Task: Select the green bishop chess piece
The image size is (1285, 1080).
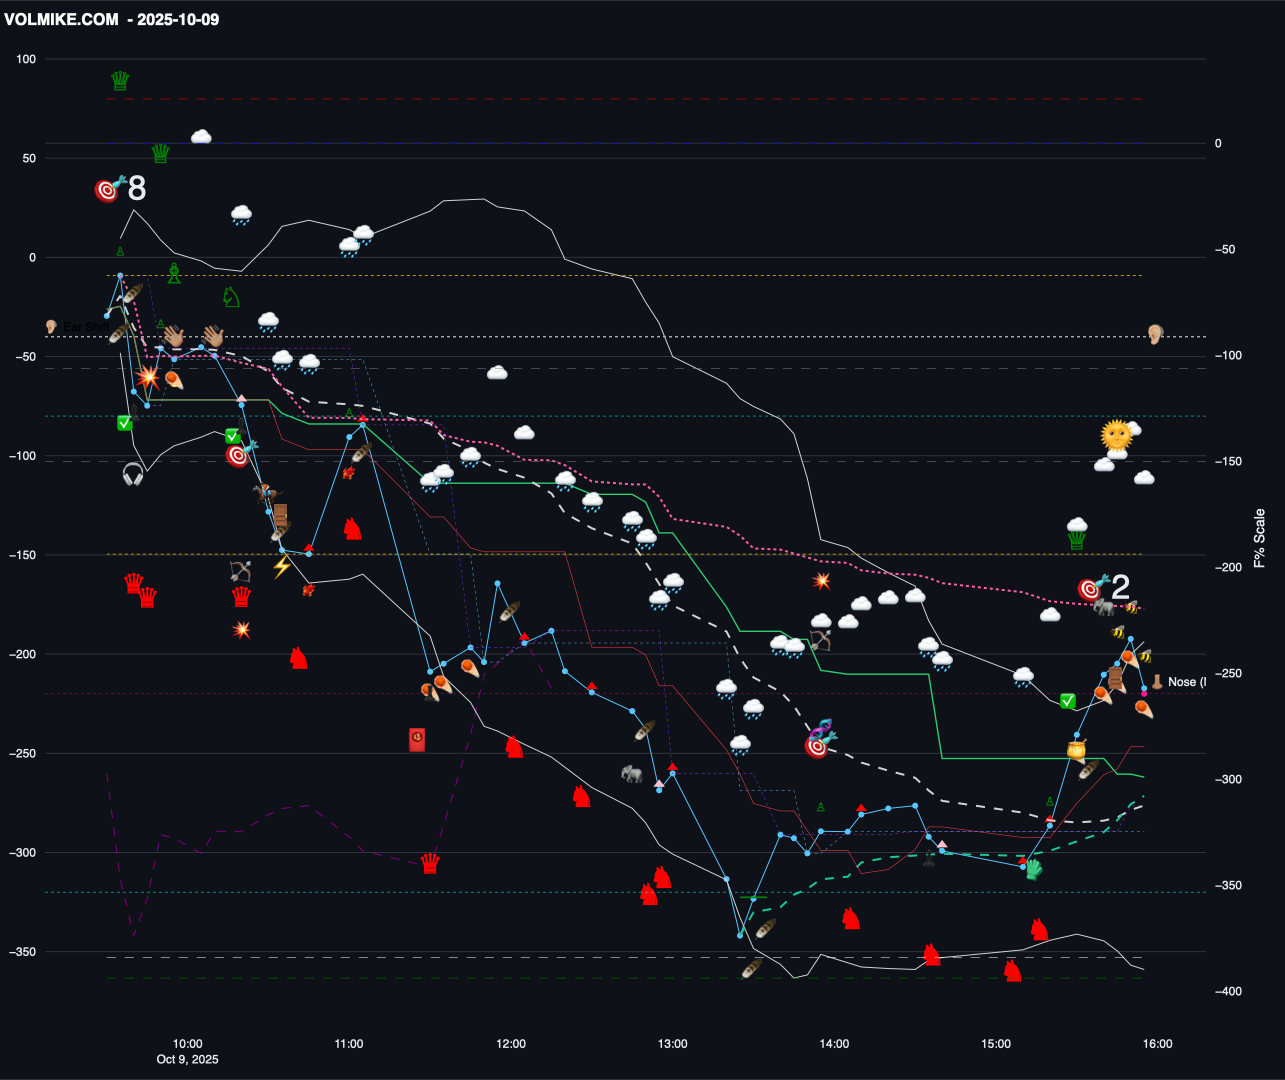Action: (174, 273)
